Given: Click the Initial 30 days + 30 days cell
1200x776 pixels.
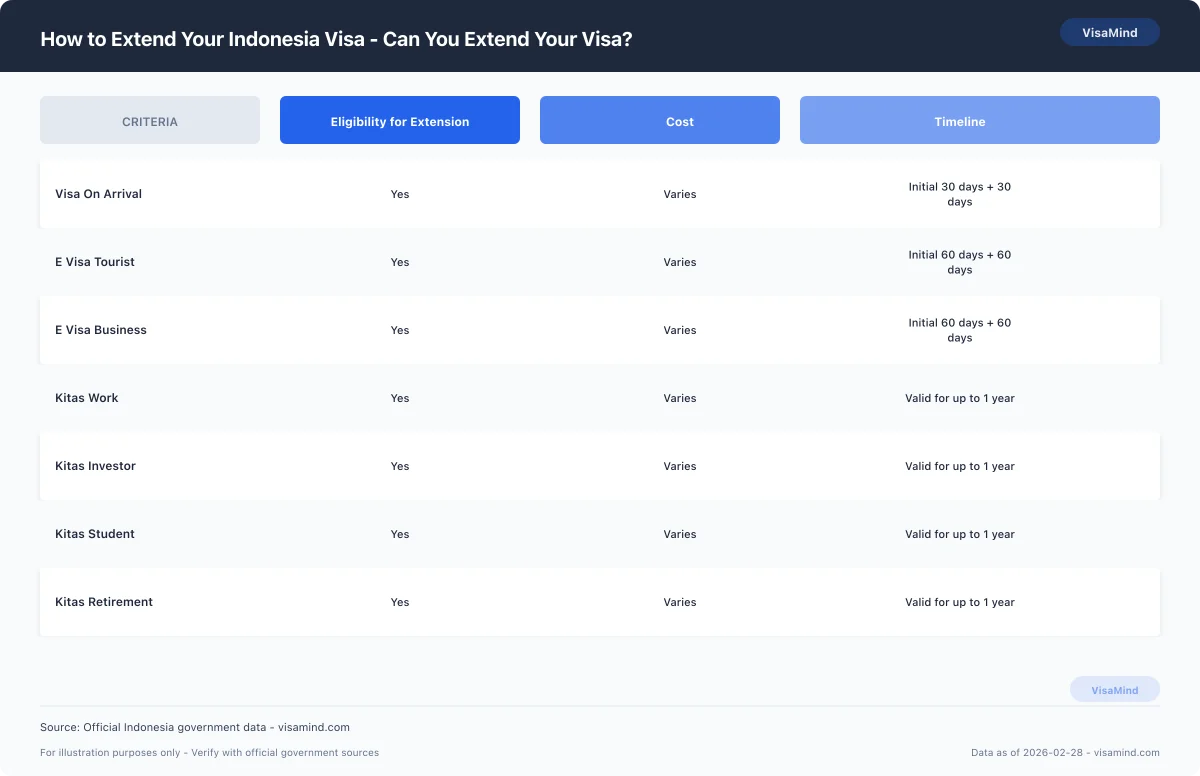Looking at the screenshot, I should [x=959, y=194].
